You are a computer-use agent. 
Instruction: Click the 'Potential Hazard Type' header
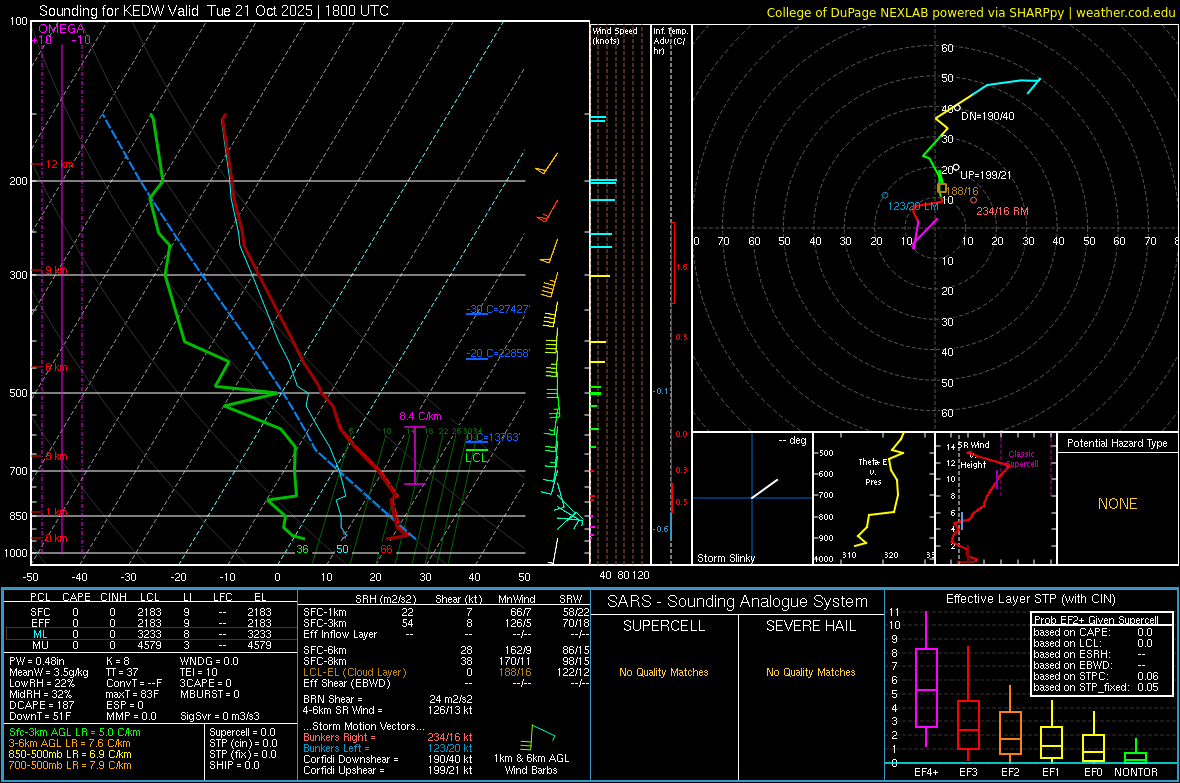[x=1118, y=443]
